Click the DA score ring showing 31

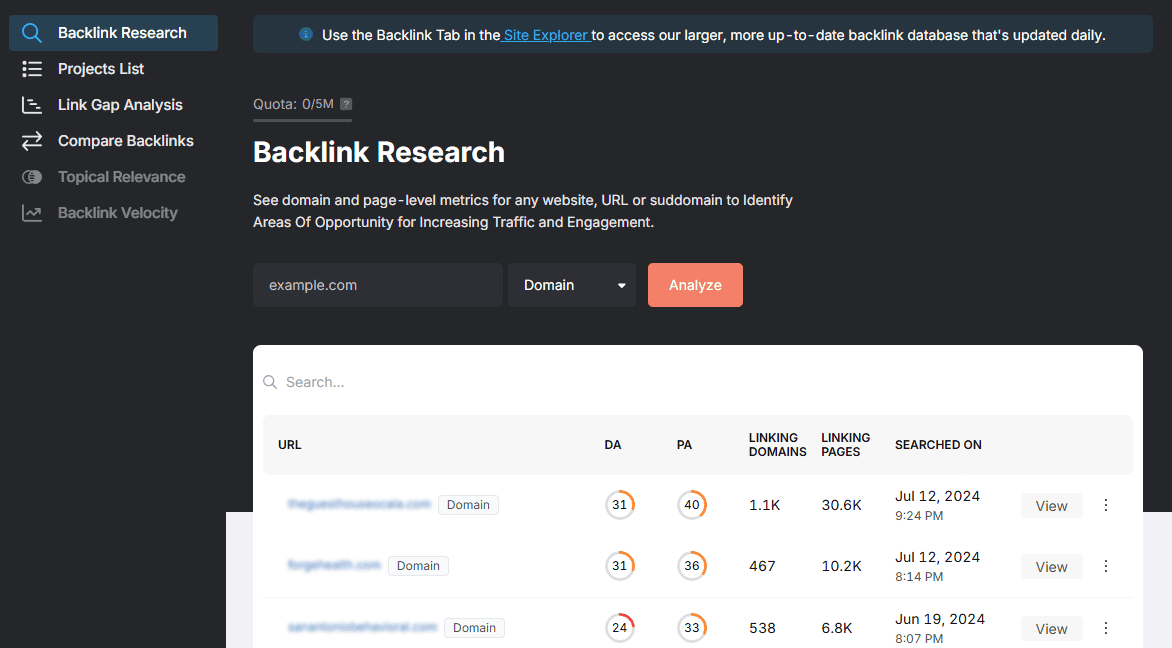[x=620, y=505]
